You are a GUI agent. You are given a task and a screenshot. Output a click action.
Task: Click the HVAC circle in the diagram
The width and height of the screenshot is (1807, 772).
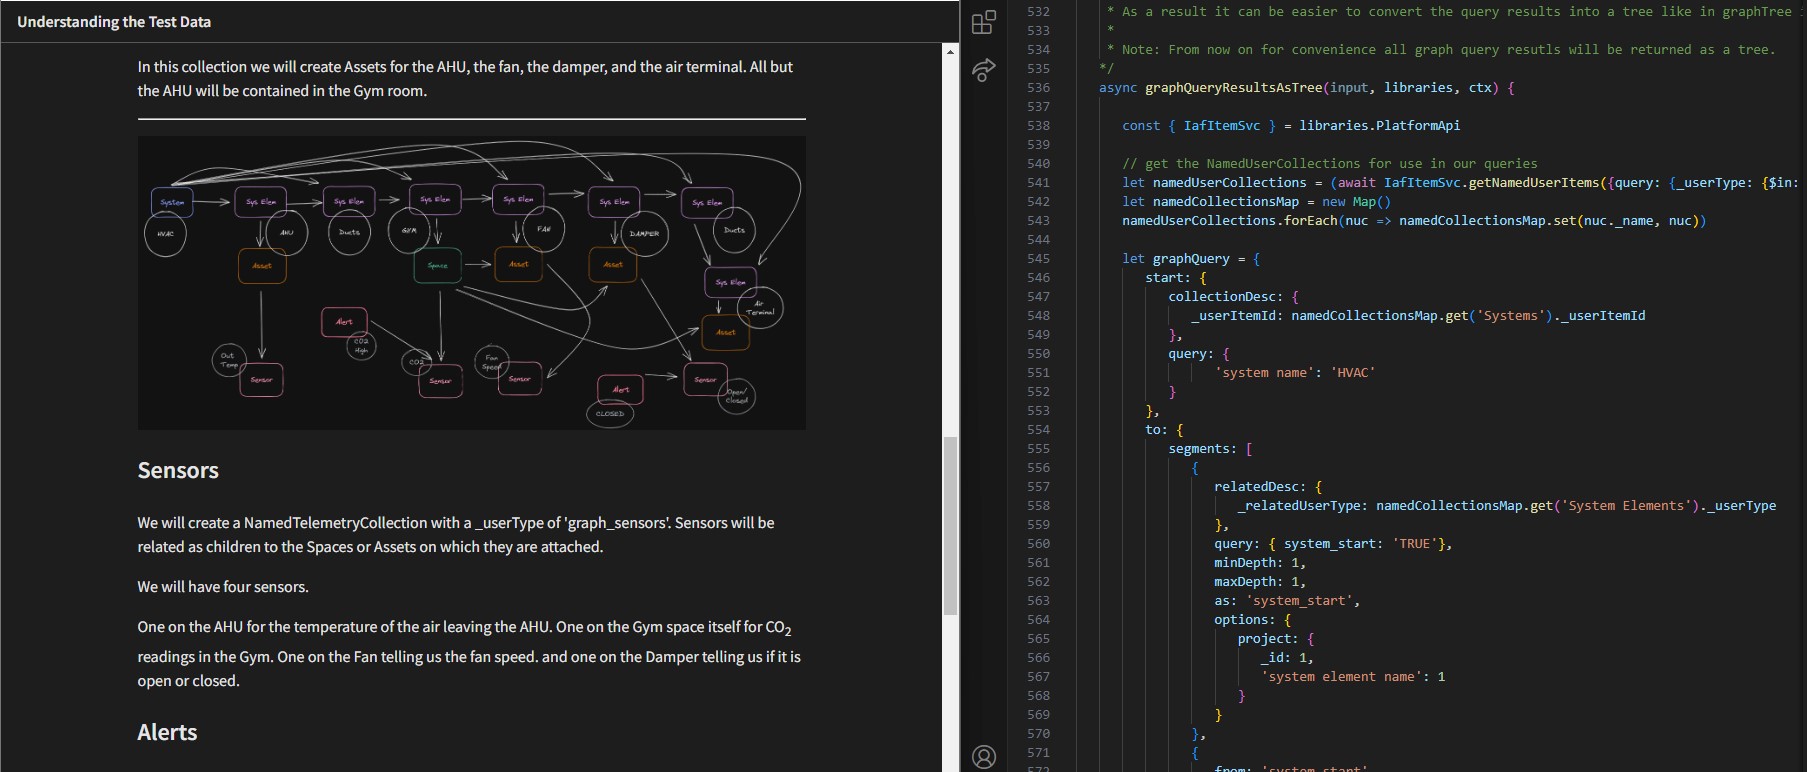click(165, 234)
